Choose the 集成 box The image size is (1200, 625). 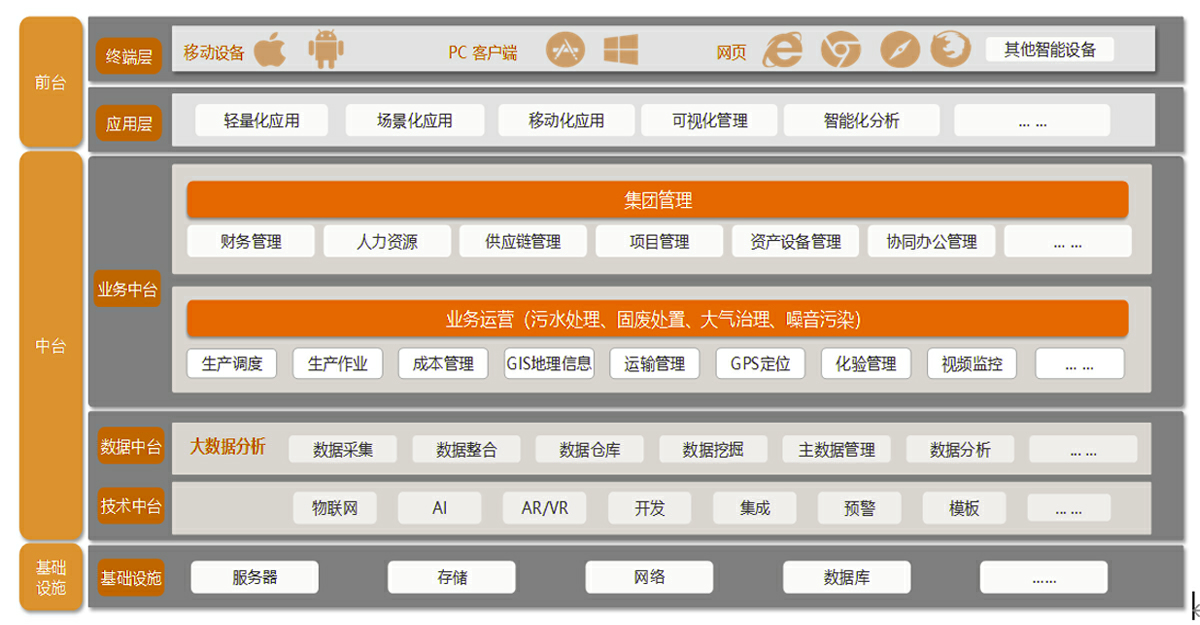755,508
